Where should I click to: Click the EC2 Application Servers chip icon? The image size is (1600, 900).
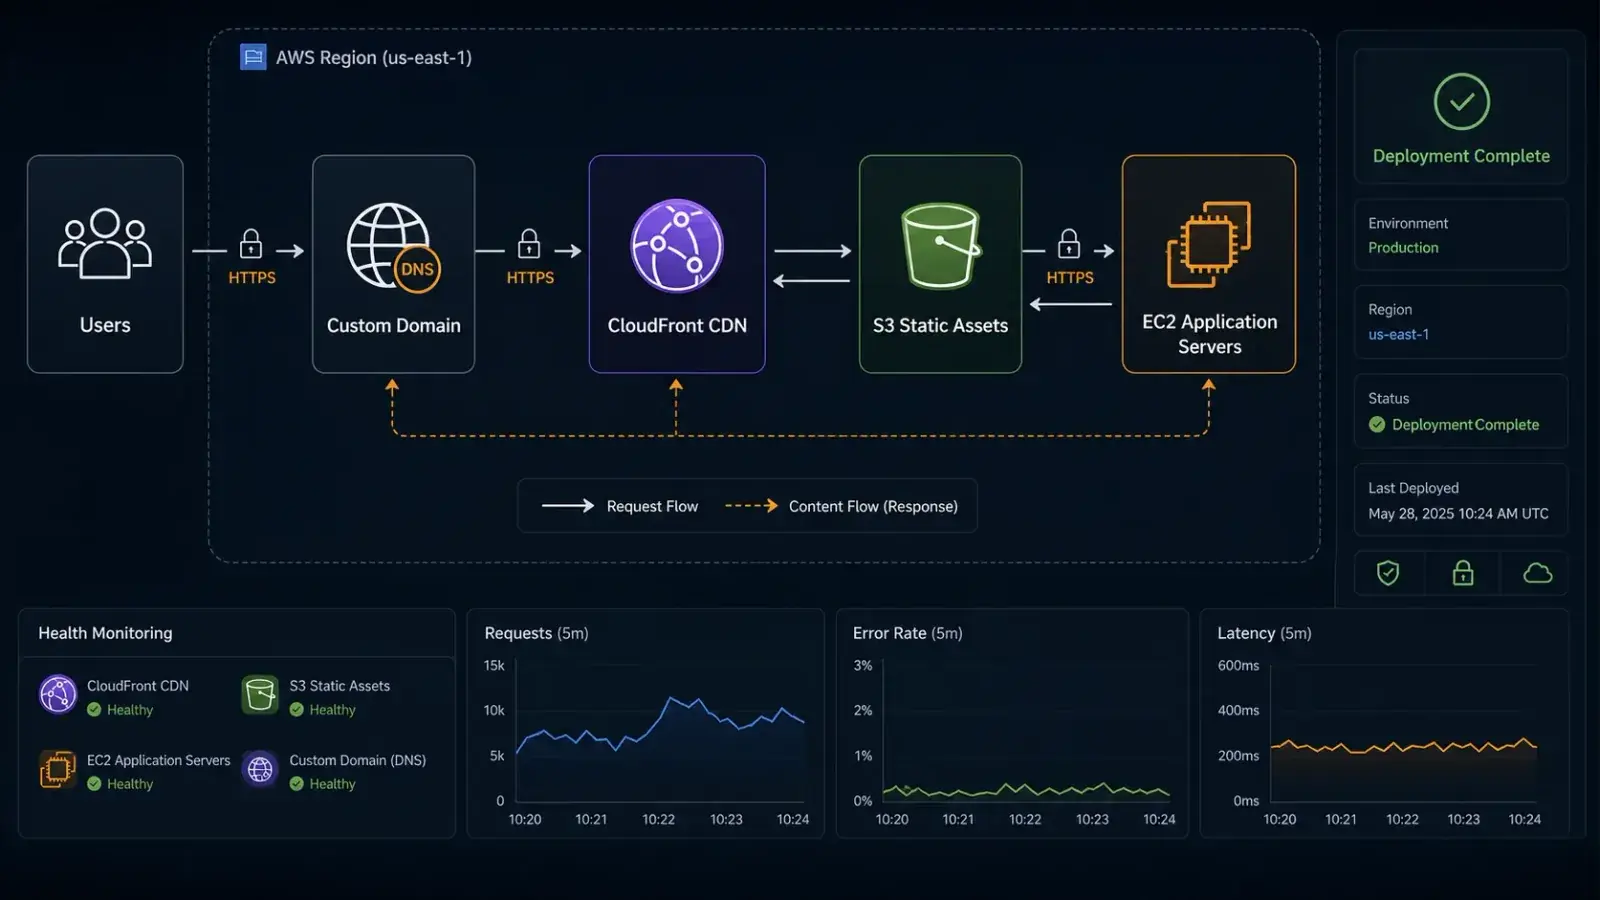pos(1208,244)
